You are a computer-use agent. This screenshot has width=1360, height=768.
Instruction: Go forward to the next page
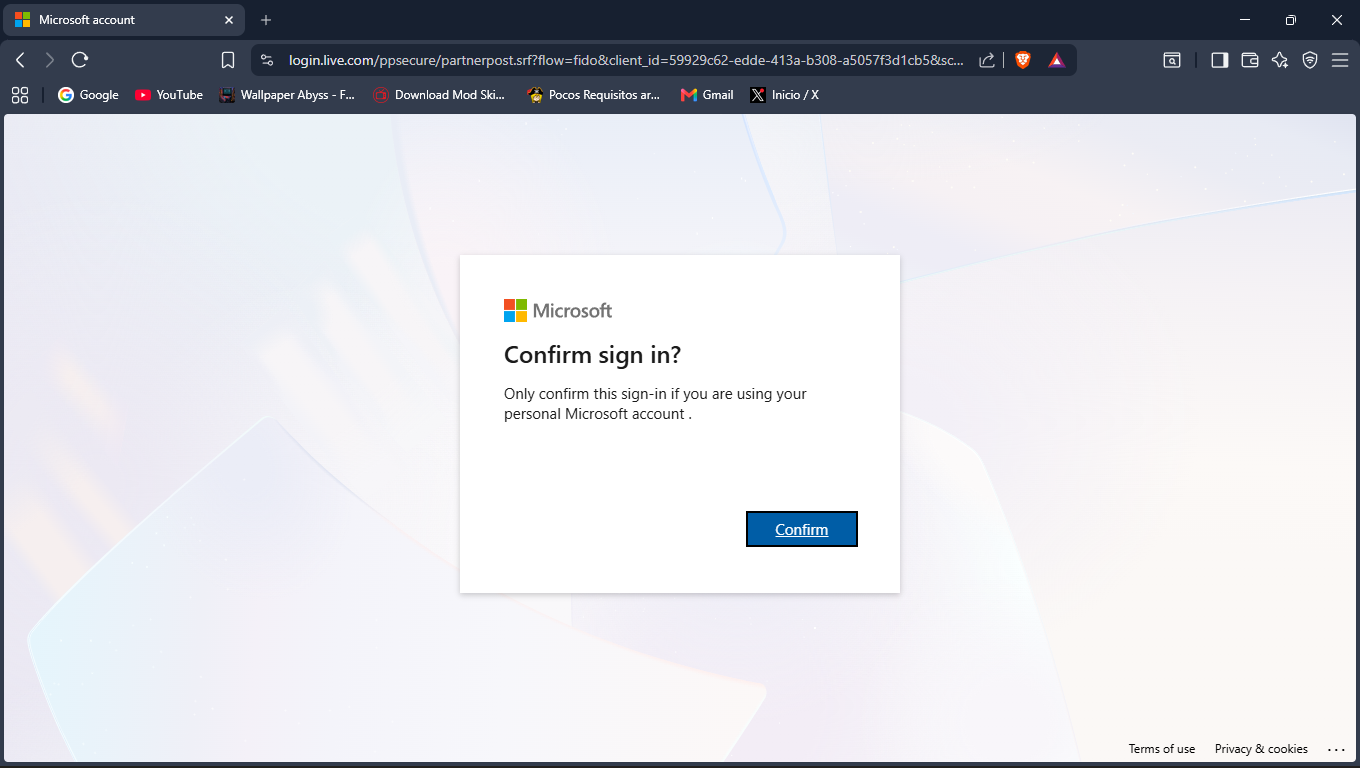50,60
